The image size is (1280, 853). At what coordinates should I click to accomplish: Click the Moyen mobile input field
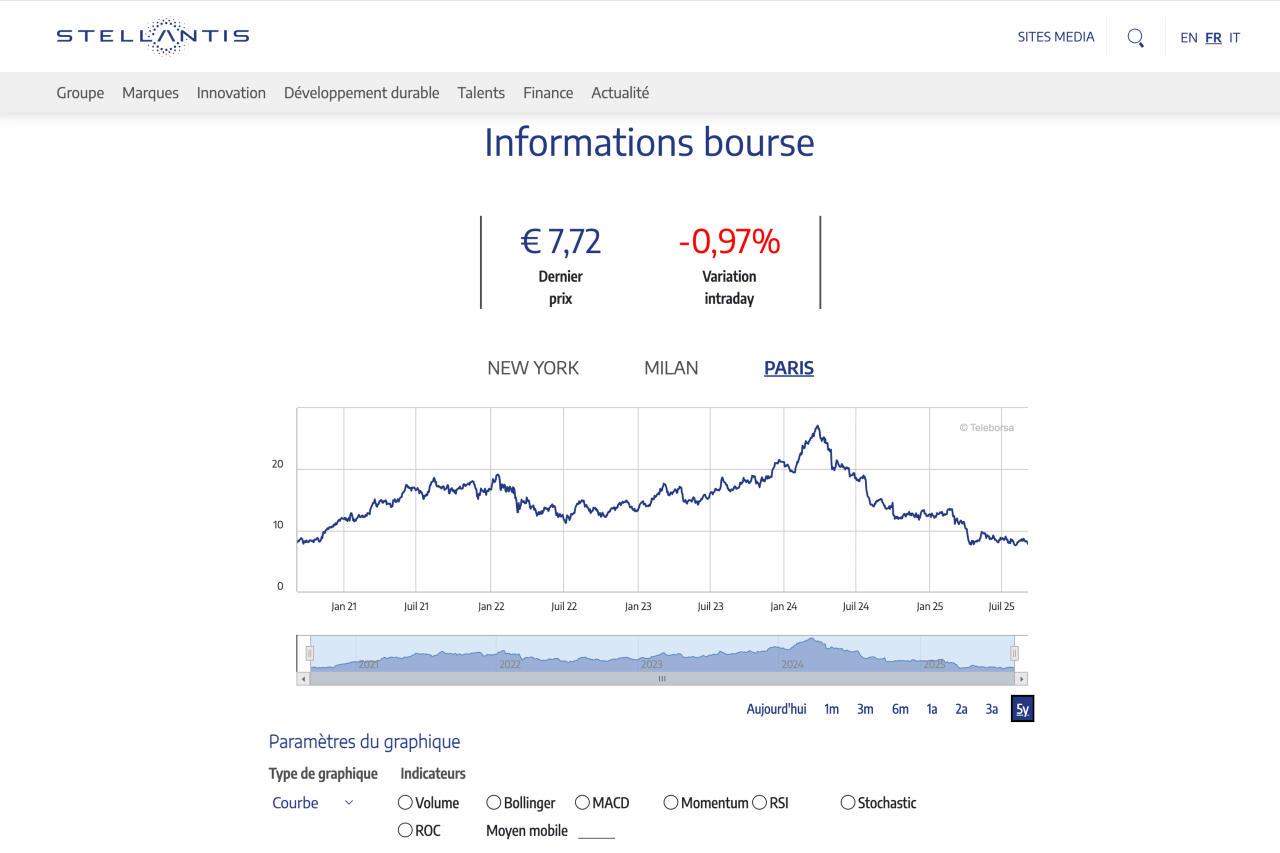point(596,830)
